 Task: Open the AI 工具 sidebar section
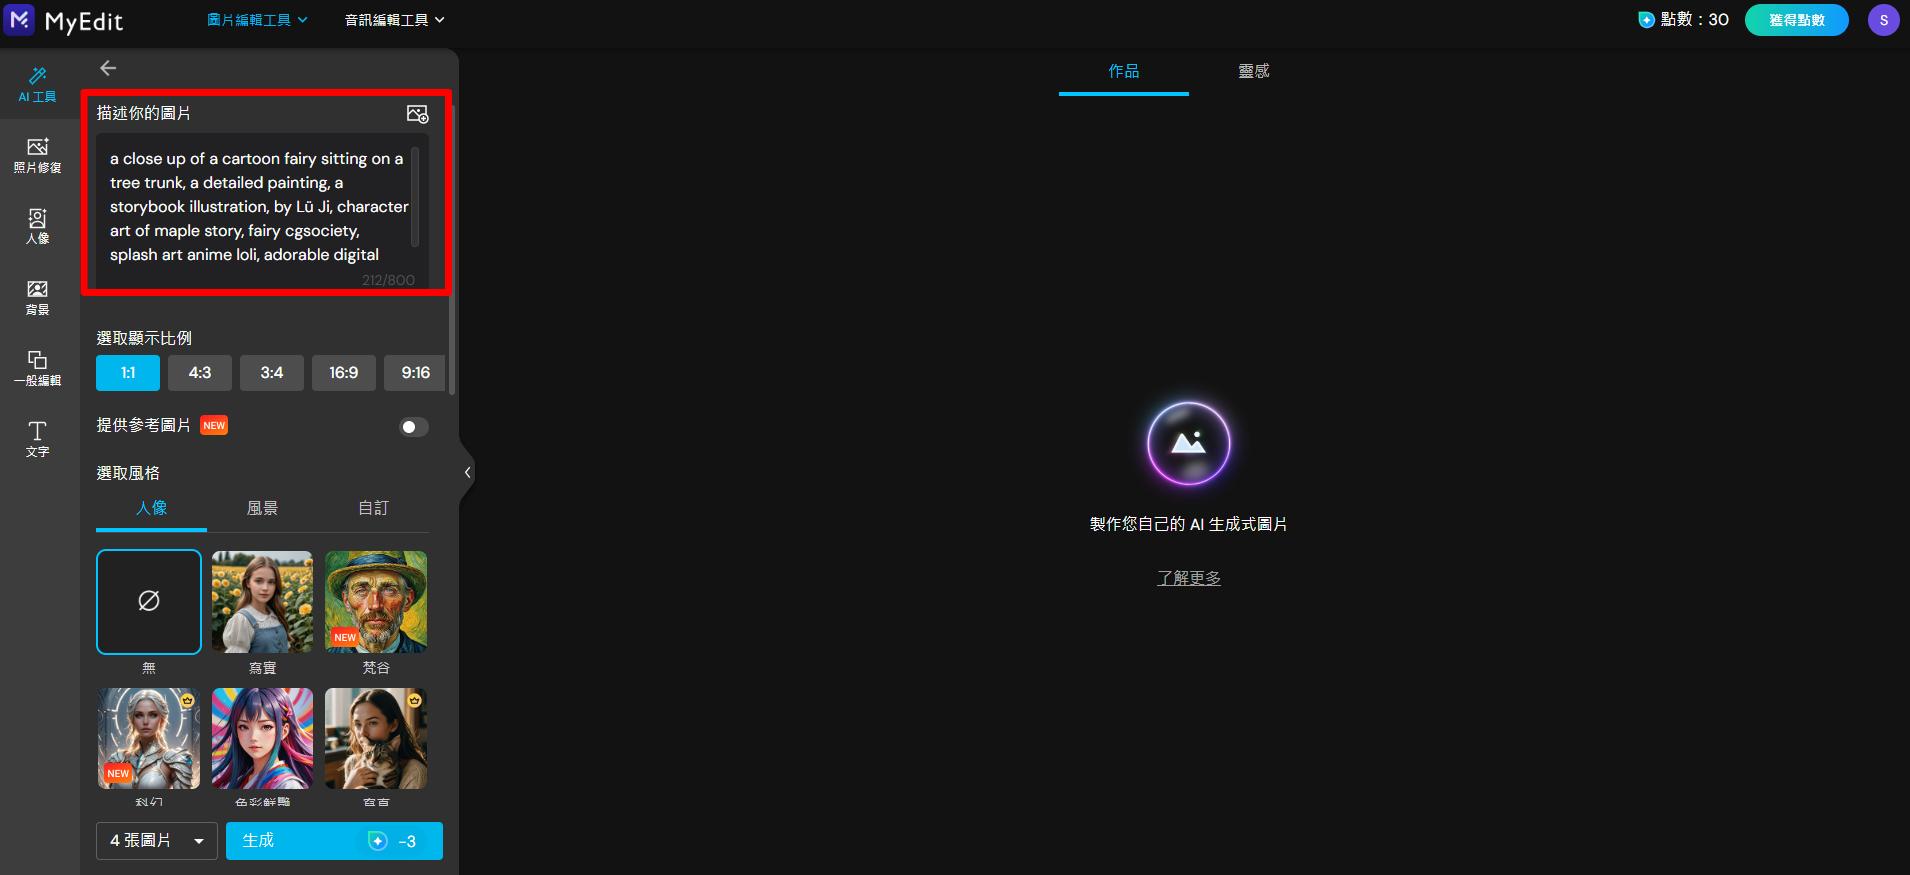(x=38, y=84)
